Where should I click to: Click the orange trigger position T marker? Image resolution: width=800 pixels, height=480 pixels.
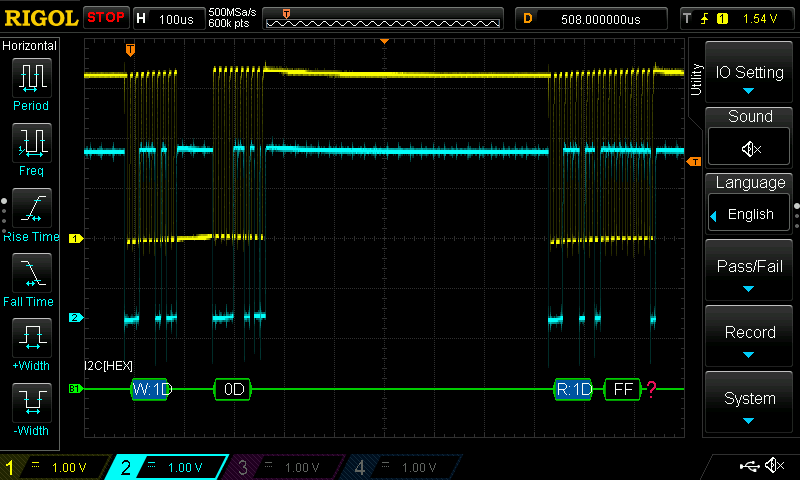[130, 49]
